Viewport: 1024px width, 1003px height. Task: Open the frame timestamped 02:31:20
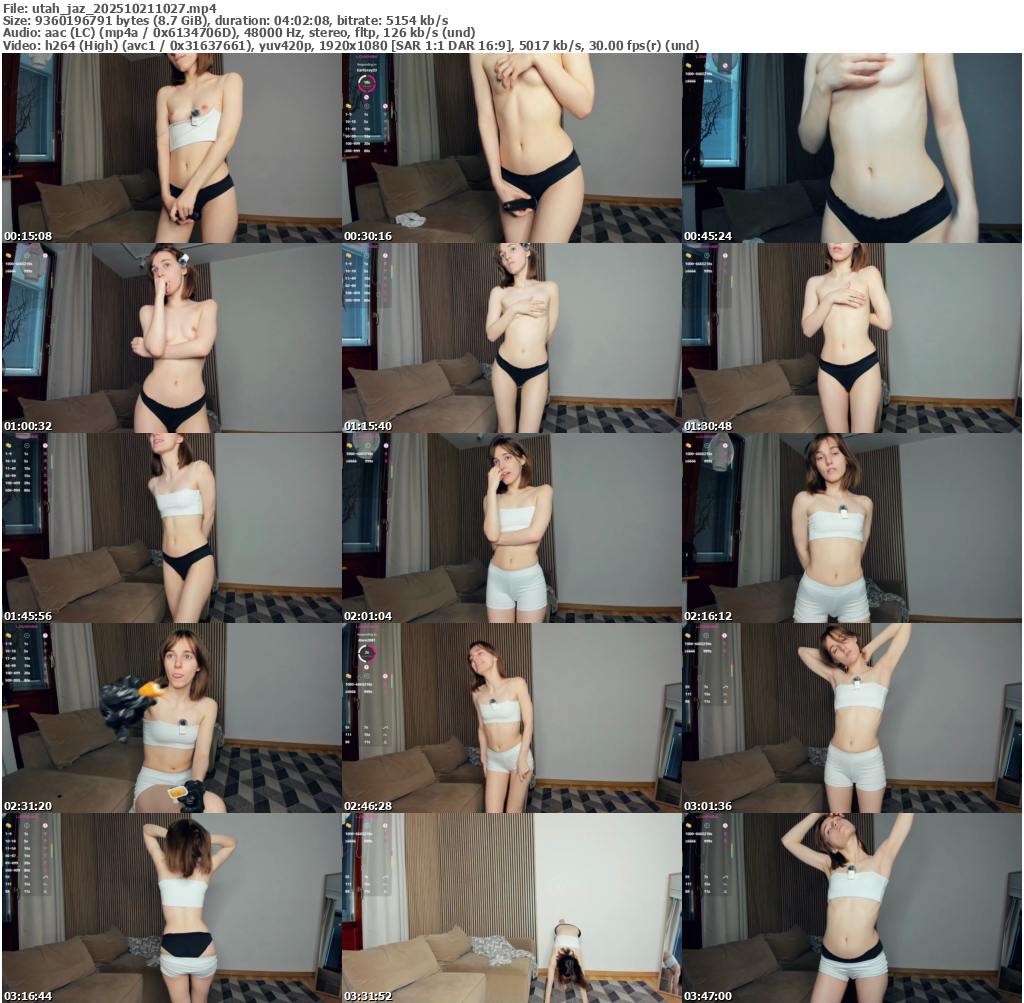click(x=171, y=718)
